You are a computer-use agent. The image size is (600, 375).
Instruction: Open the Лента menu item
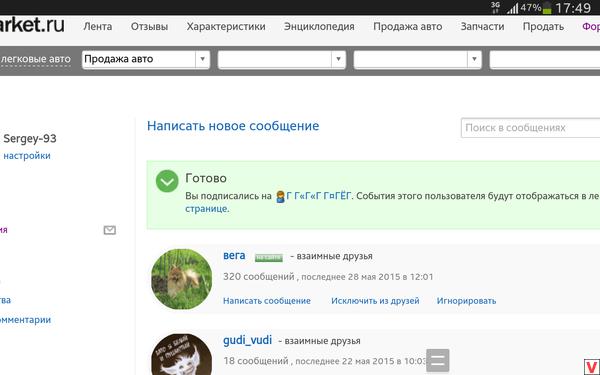point(98,27)
